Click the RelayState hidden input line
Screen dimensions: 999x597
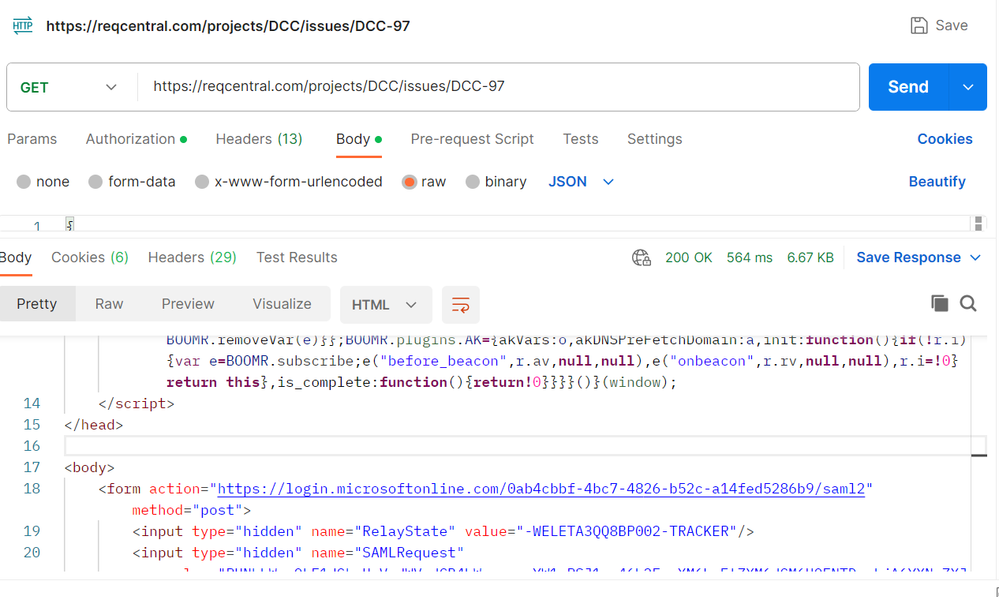(x=443, y=531)
